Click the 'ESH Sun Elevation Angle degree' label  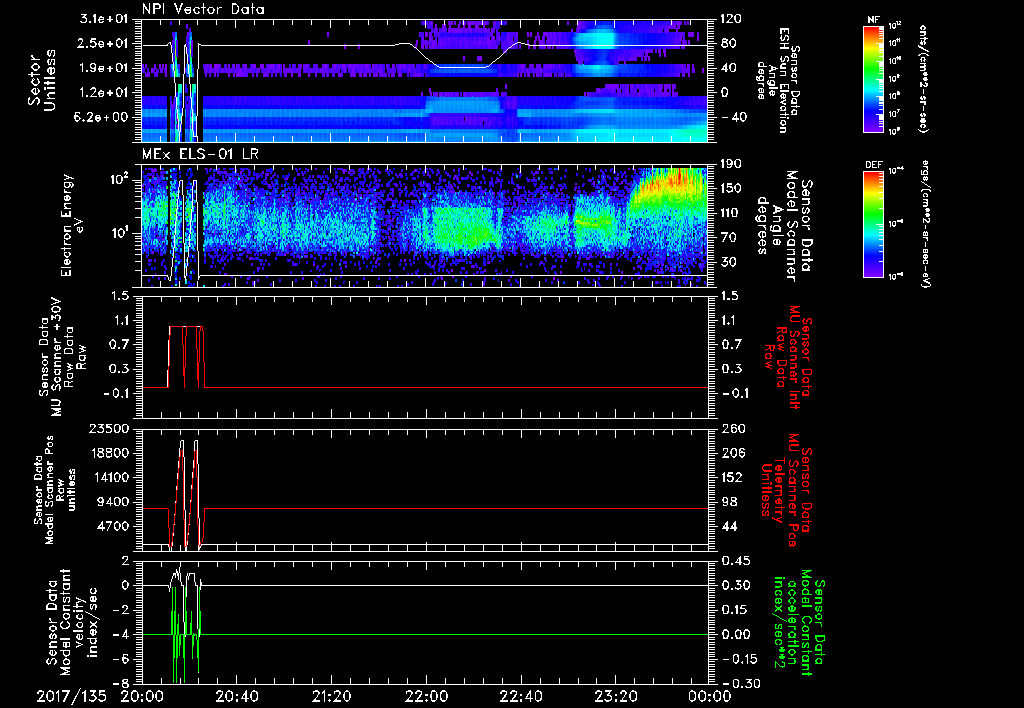point(777,80)
